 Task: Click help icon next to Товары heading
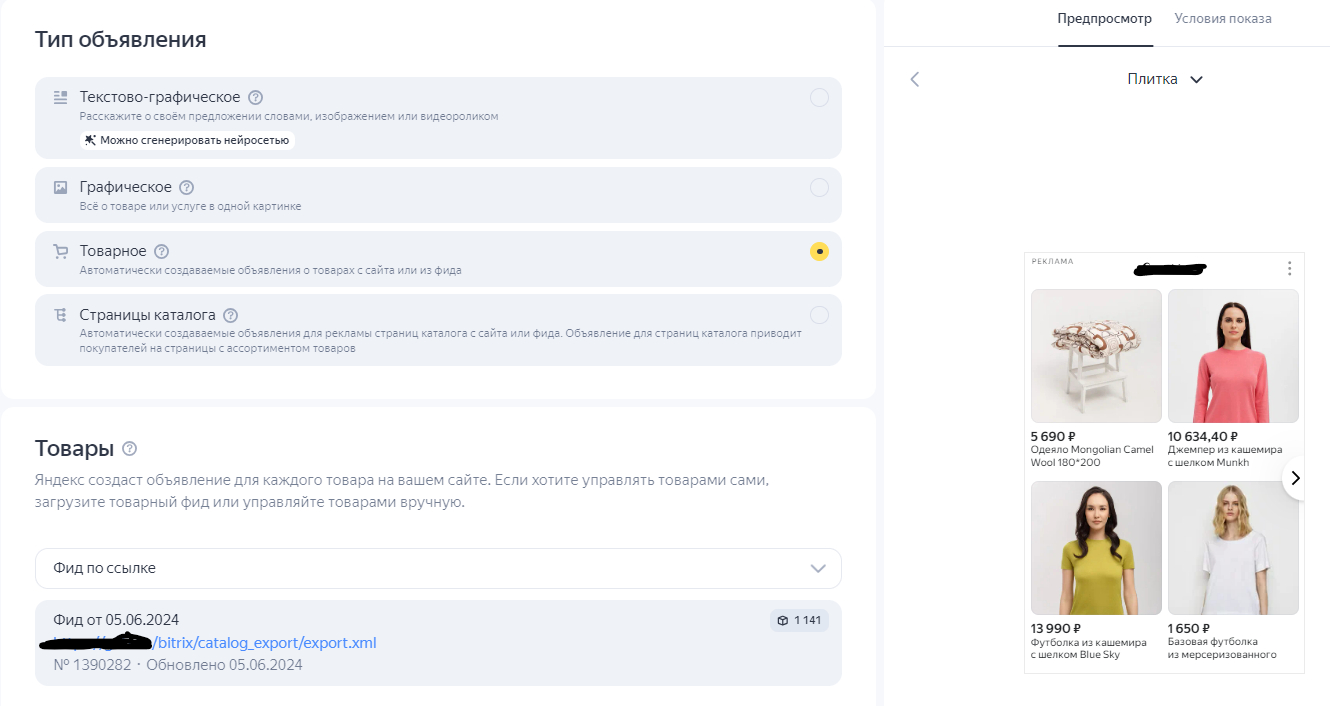click(x=129, y=448)
